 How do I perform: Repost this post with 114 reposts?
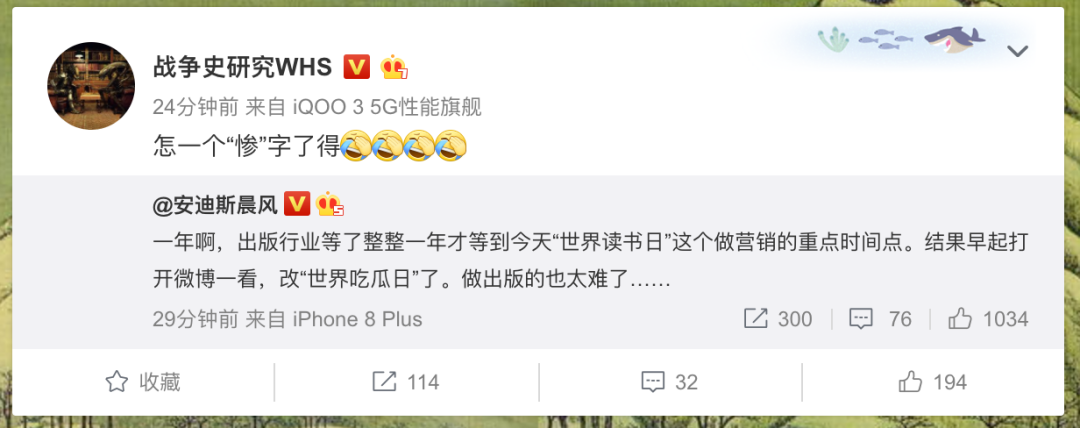(x=406, y=382)
